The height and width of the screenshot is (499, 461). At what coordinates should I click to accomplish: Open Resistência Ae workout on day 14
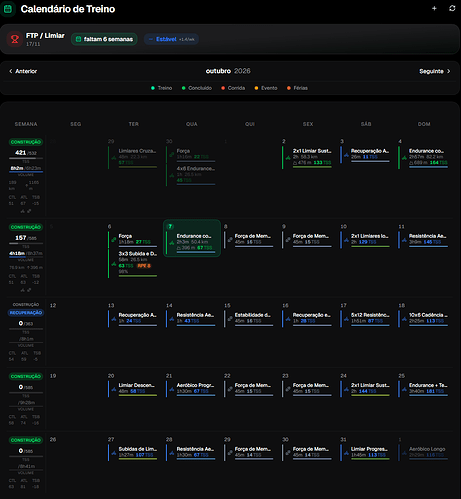pos(191,319)
